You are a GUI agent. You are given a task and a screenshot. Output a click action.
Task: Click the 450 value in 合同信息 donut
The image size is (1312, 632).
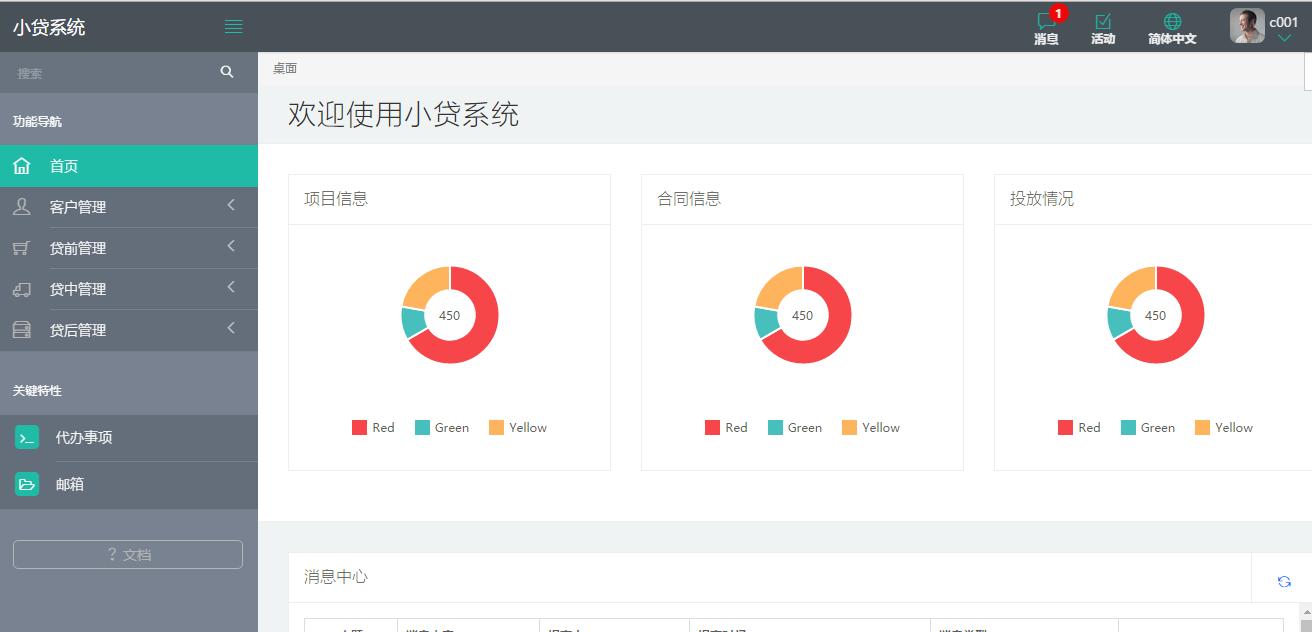click(803, 315)
